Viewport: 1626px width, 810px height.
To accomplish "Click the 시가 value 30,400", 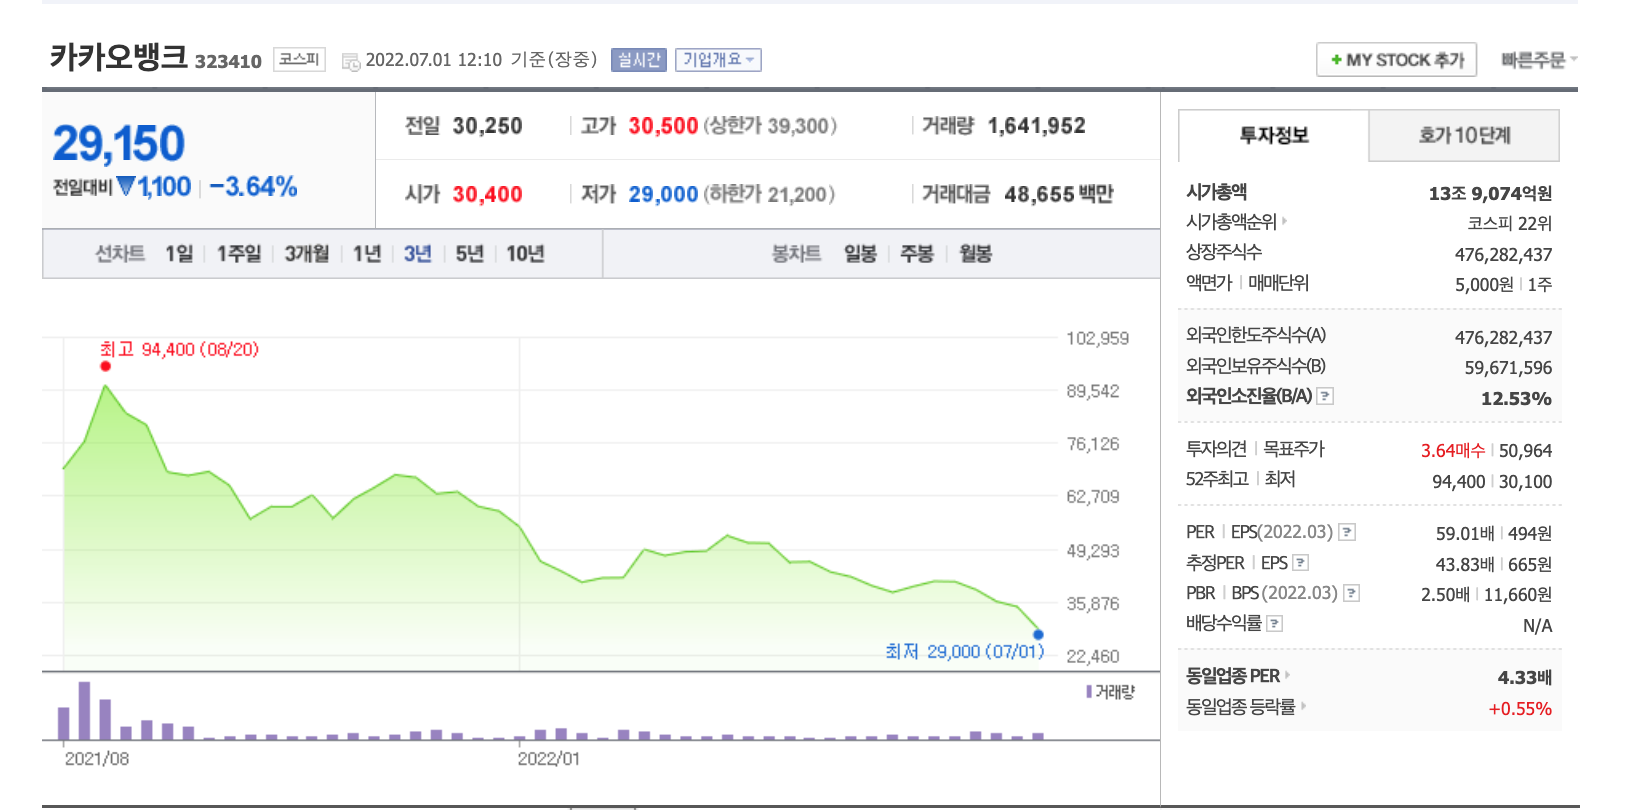I will tap(487, 194).
